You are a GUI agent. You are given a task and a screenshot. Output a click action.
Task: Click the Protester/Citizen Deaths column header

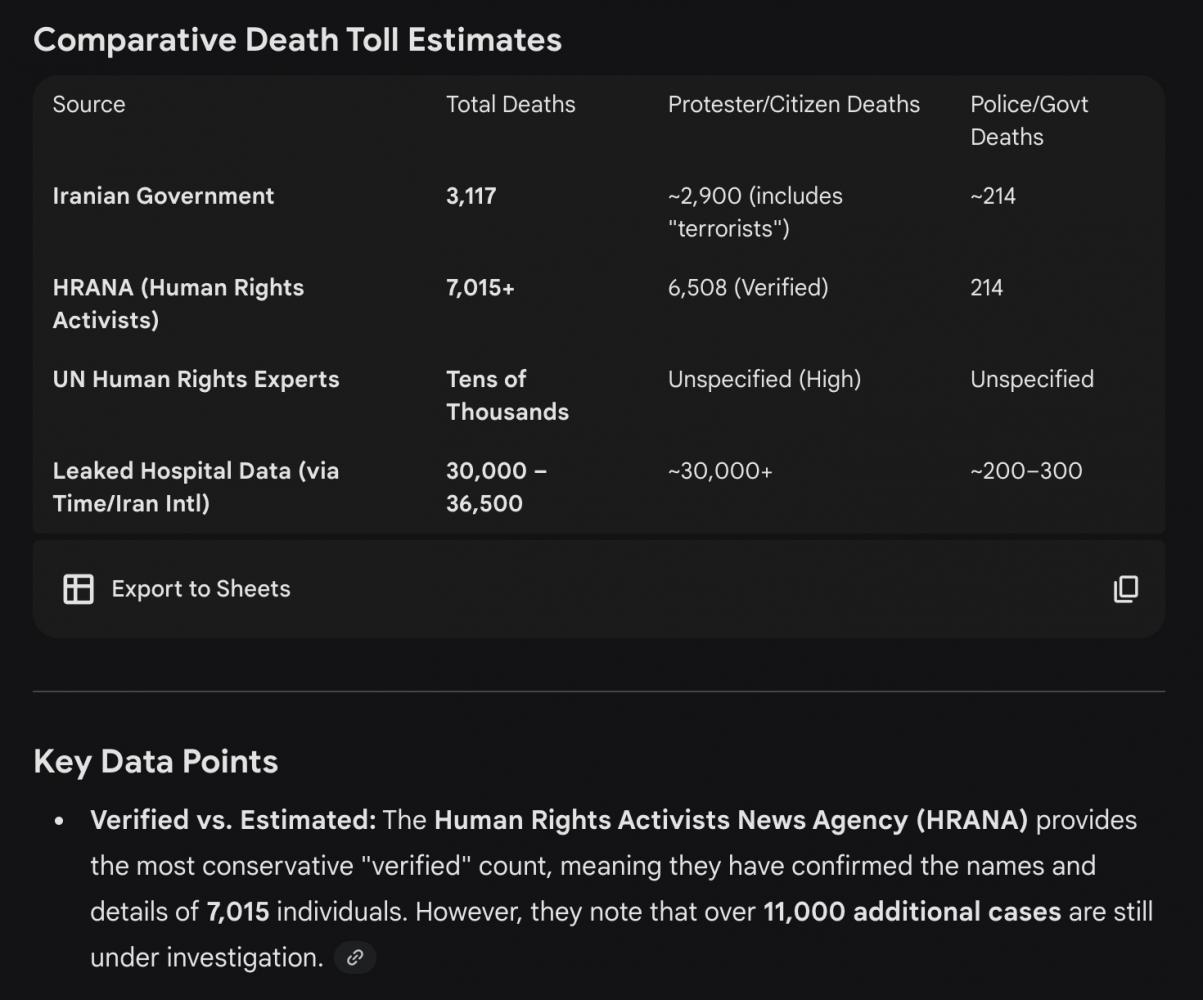pyautogui.click(x=793, y=105)
